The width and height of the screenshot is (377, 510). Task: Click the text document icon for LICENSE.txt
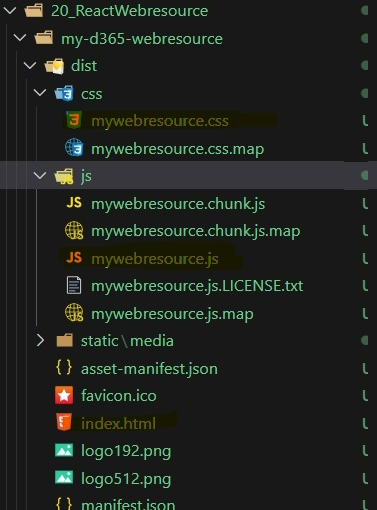coord(74,285)
